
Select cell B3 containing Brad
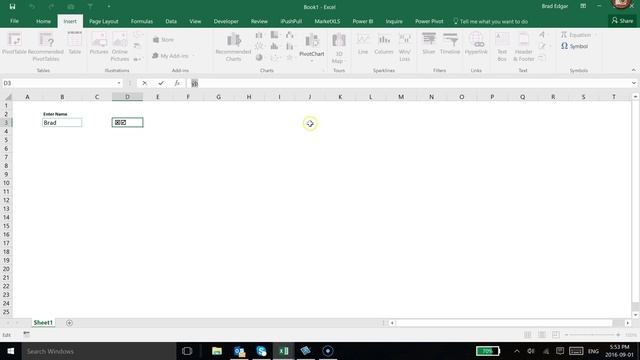tap(62, 122)
